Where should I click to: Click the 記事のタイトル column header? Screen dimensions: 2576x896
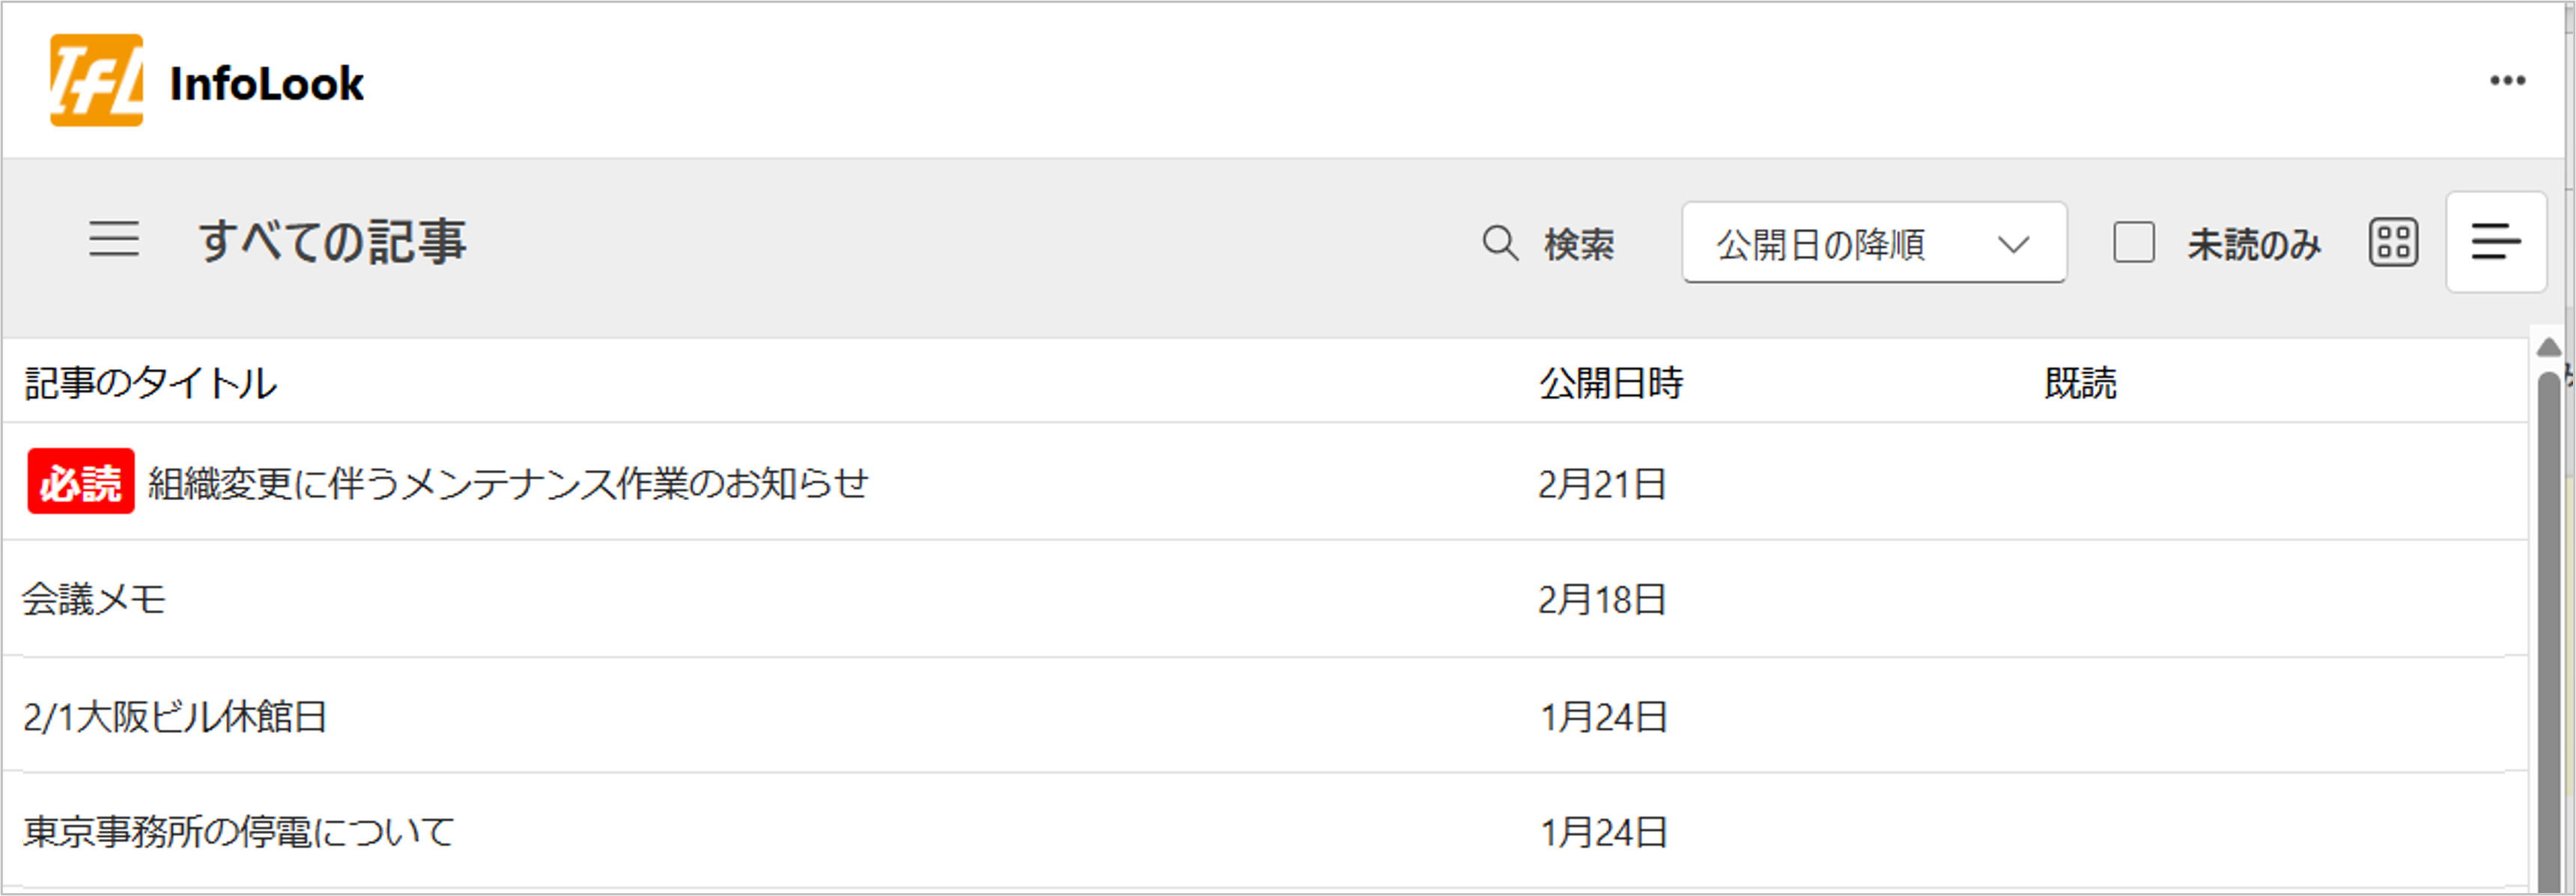pos(150,383)
